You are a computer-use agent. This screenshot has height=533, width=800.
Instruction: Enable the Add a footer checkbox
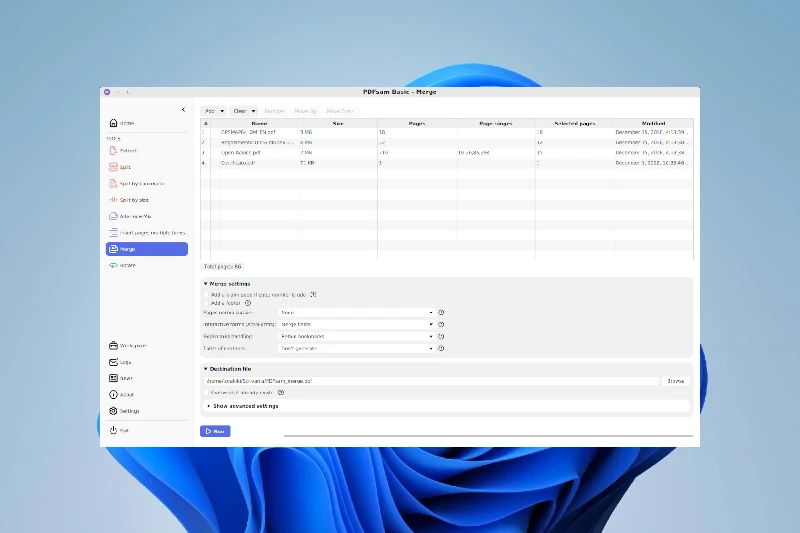[207, 303]
